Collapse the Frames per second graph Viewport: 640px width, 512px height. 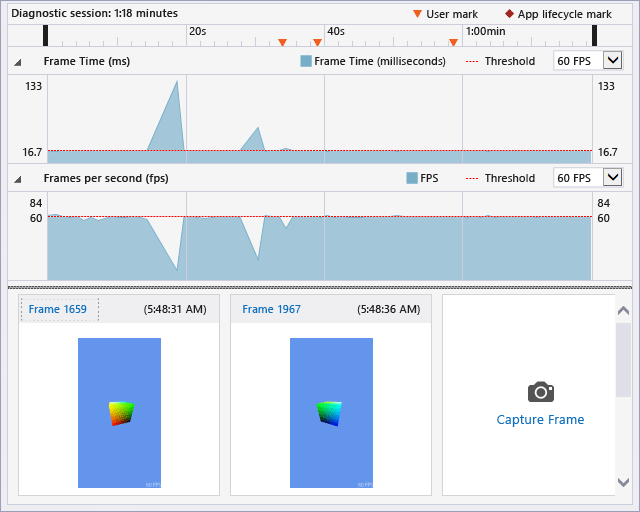coord(18,180)
